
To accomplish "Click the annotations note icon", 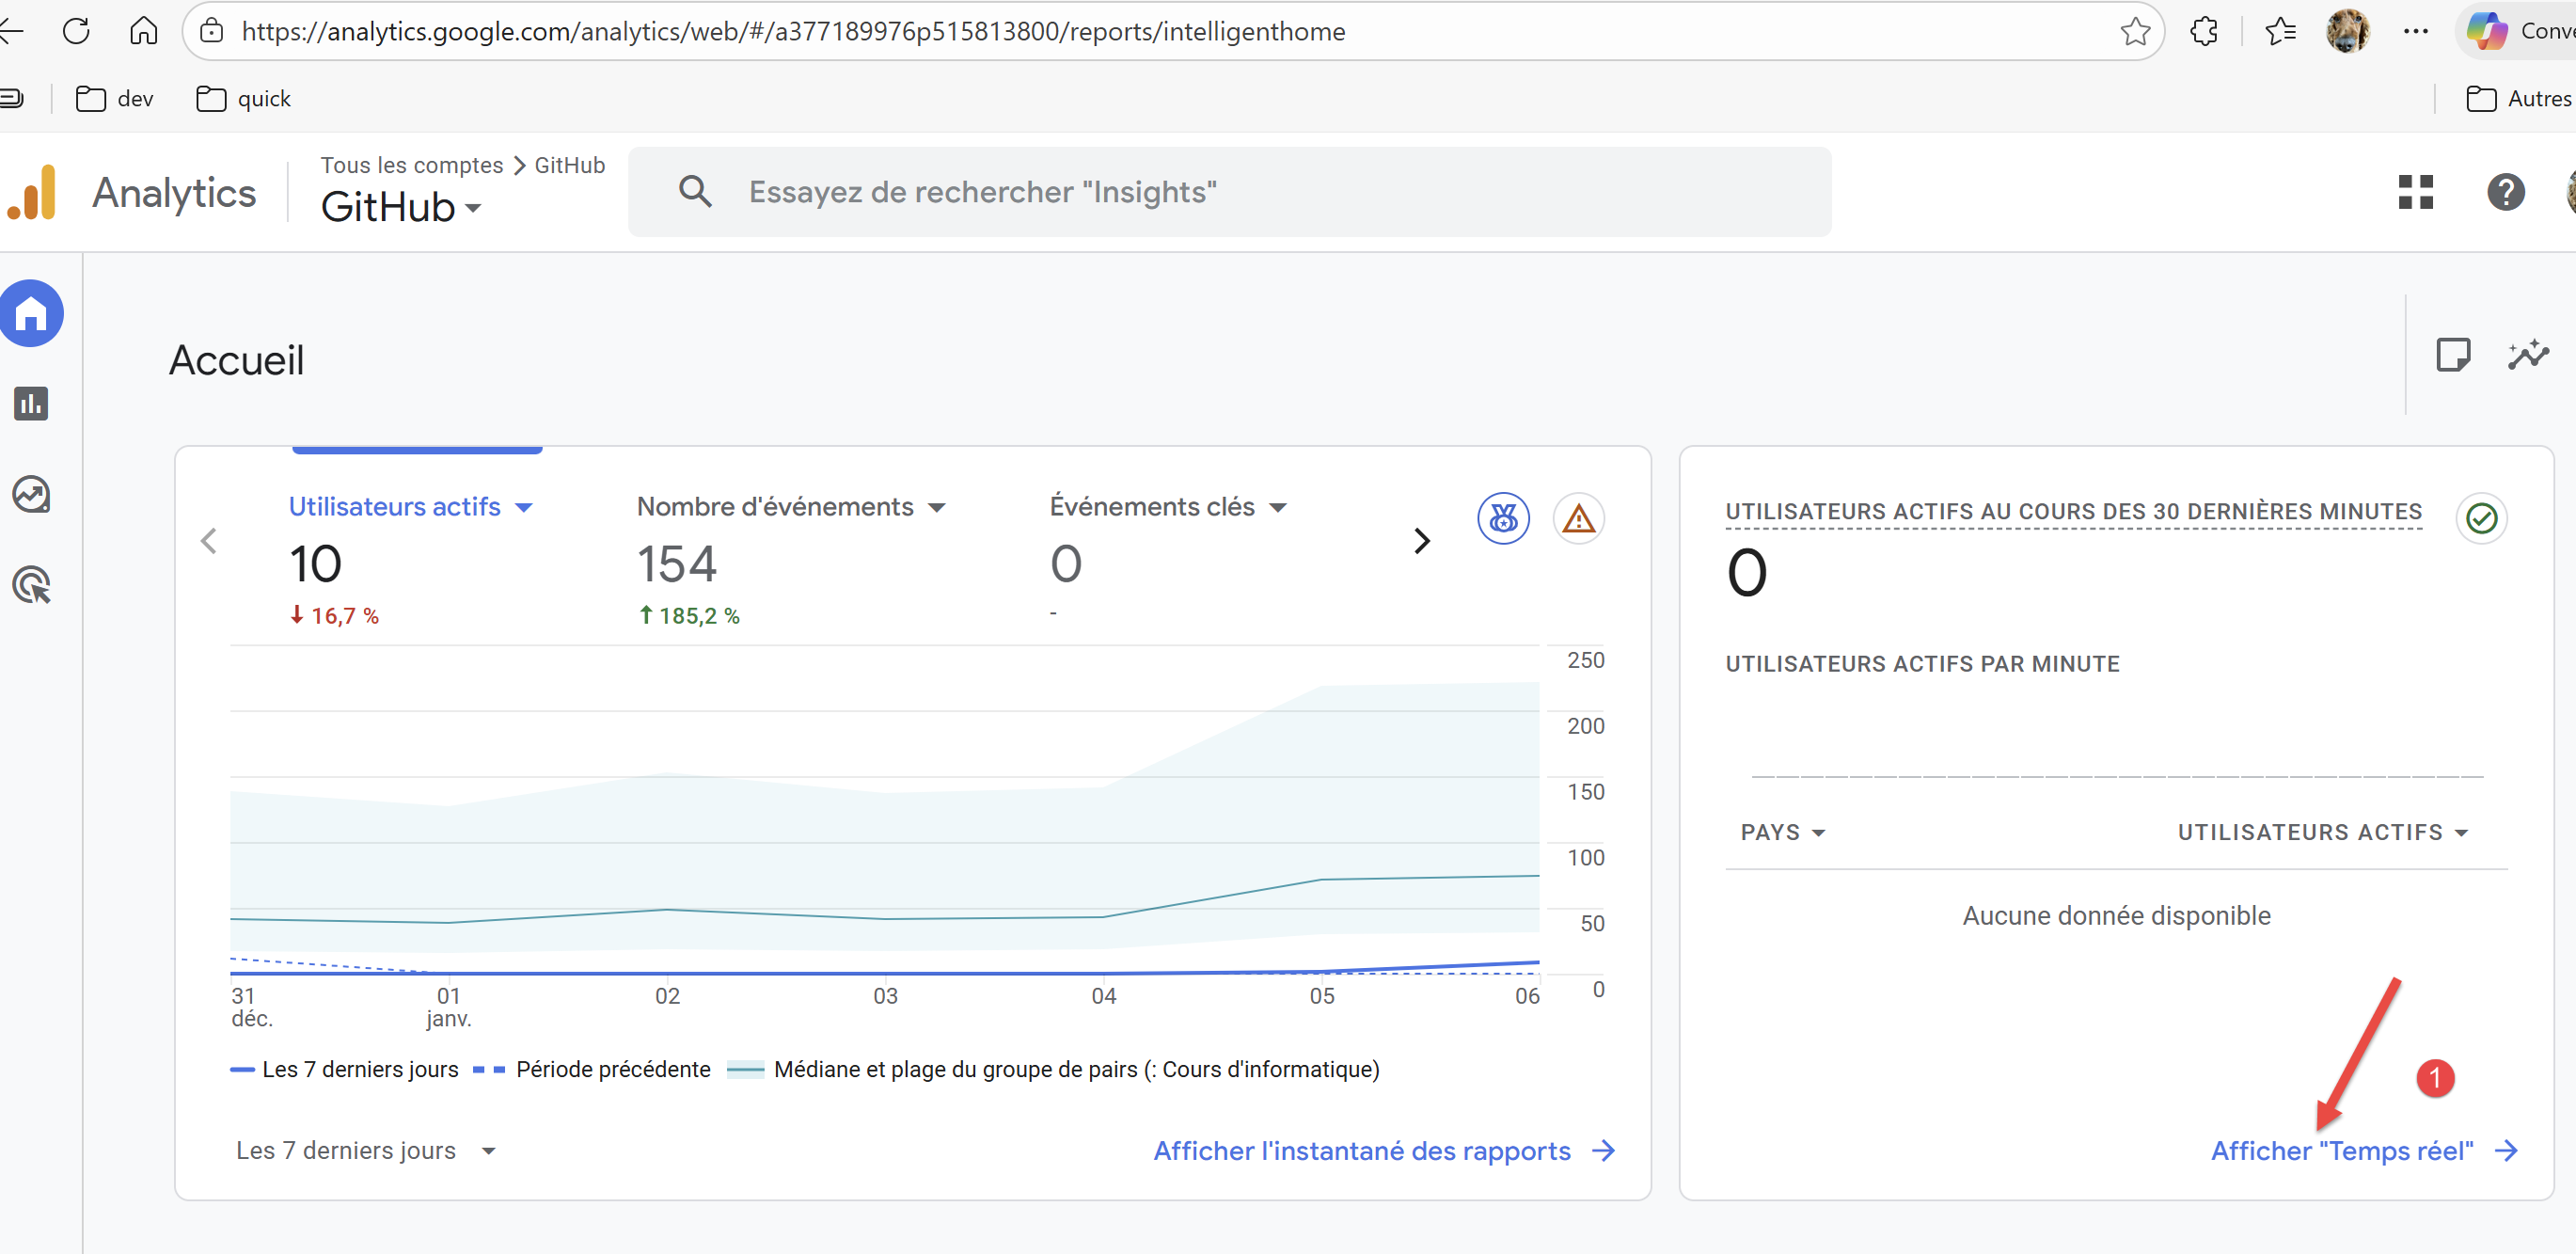I will click(2452, 356).
